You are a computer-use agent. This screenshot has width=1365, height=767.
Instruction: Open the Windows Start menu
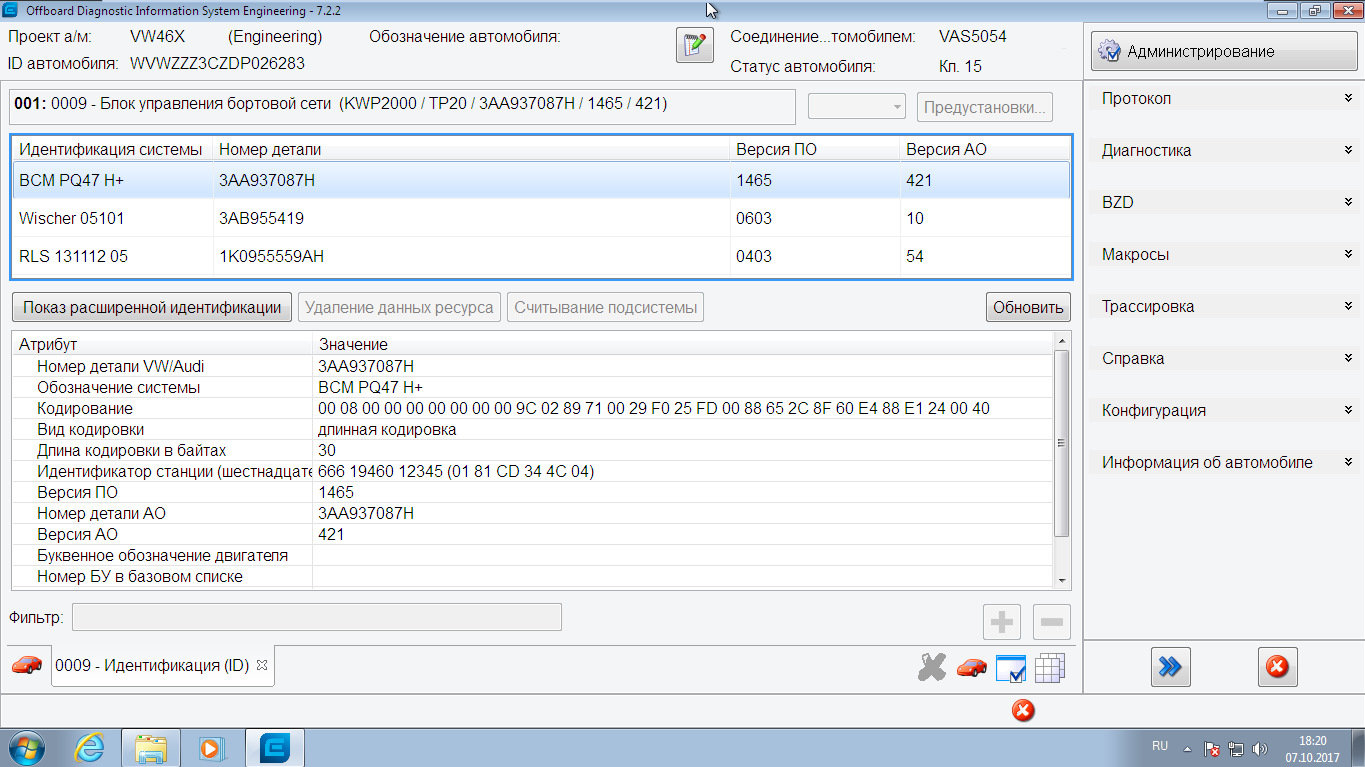28,747
